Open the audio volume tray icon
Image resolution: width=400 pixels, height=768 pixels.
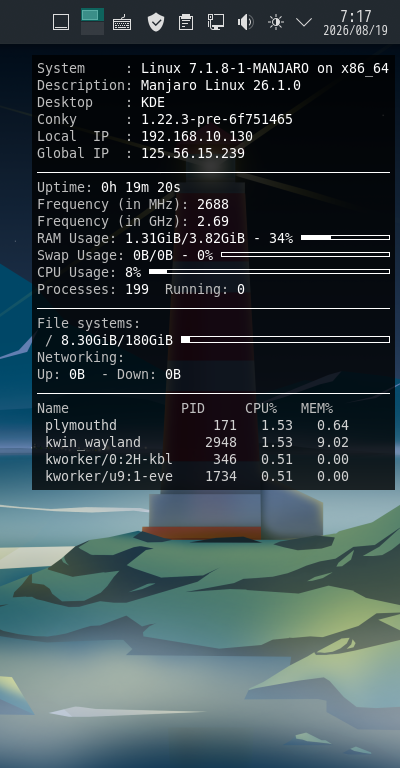click(x=245, y=22)
